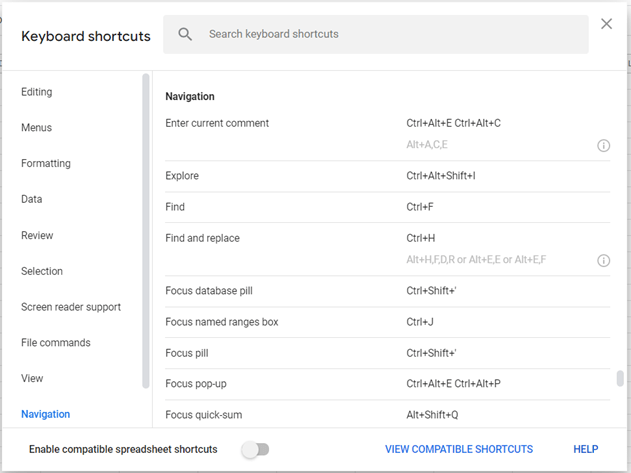
Task: Jump to Selection shortcuts
Action: [42, 271]
